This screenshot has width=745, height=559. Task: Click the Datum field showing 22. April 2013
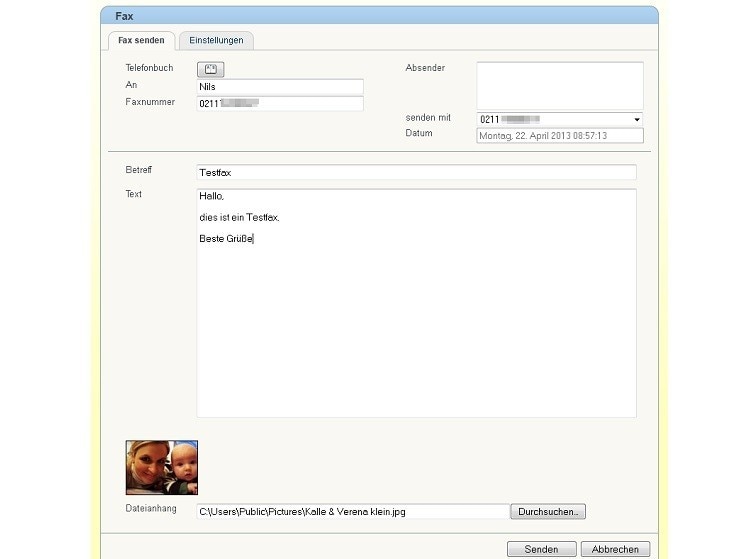pyautogui.click(x=559, y=136)
